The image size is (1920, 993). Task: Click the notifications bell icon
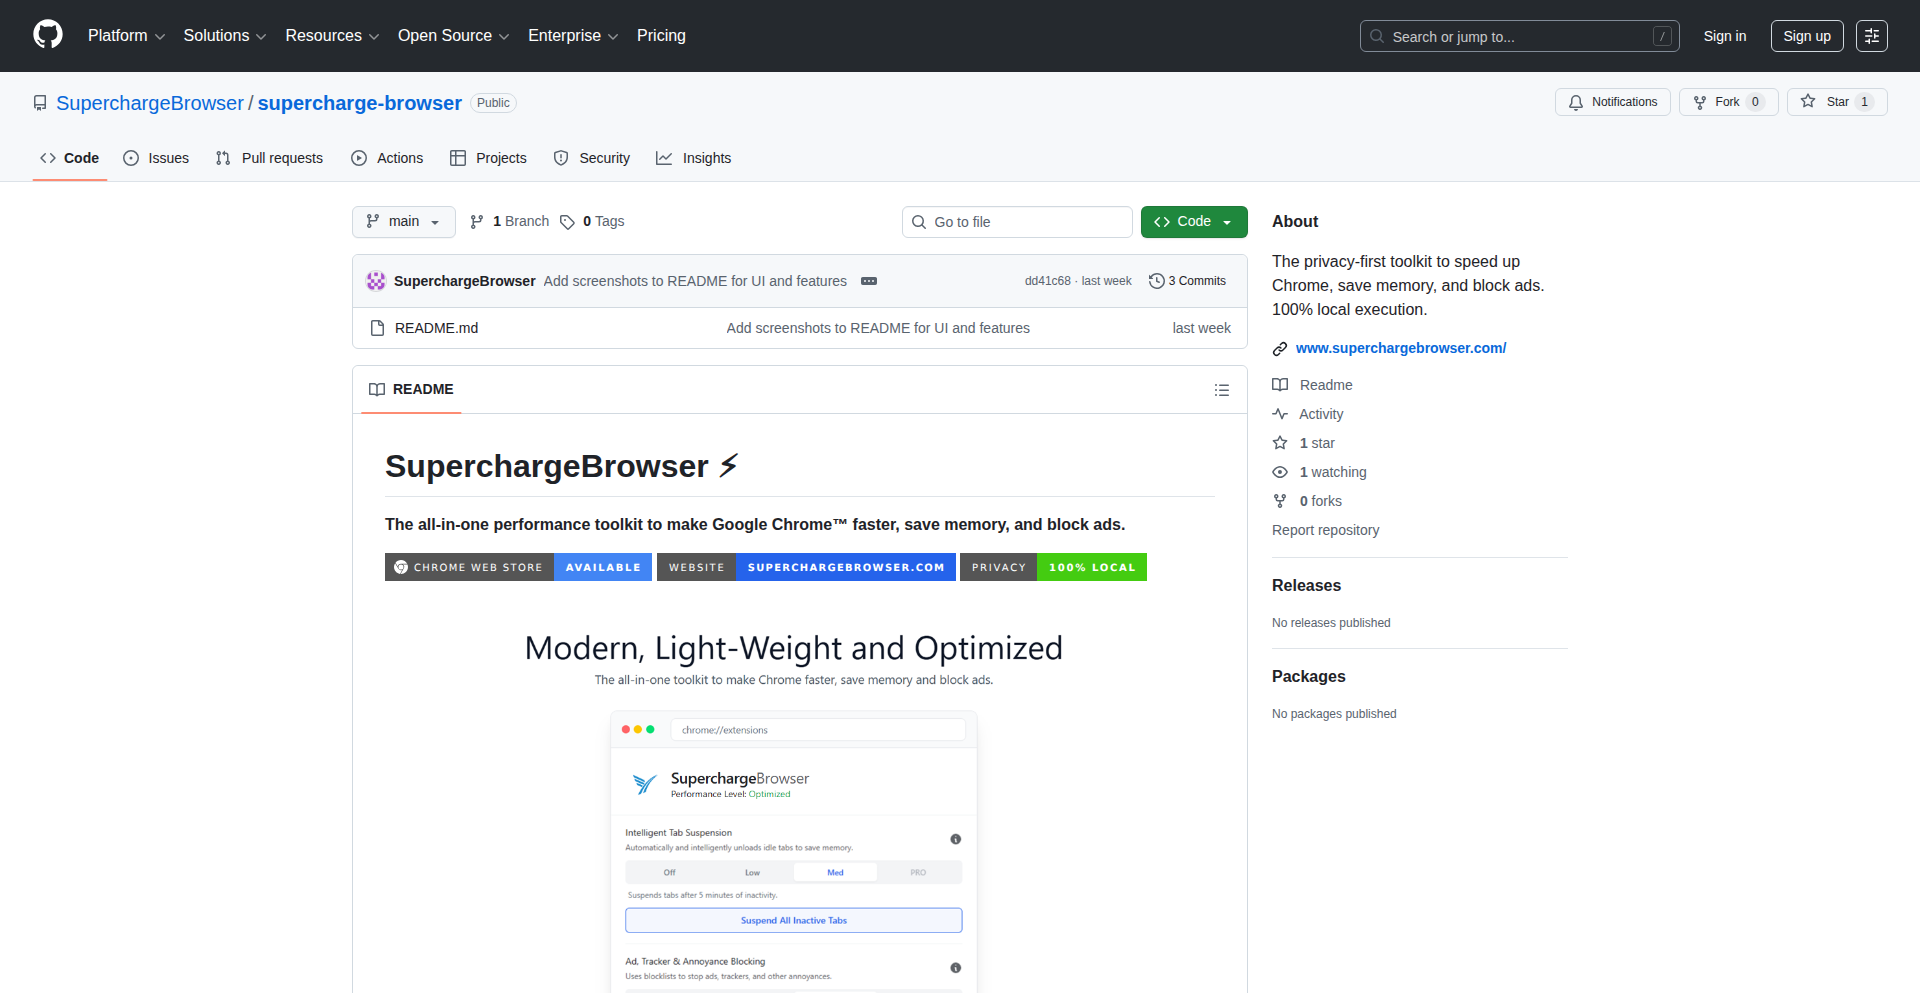(1576, 102)
